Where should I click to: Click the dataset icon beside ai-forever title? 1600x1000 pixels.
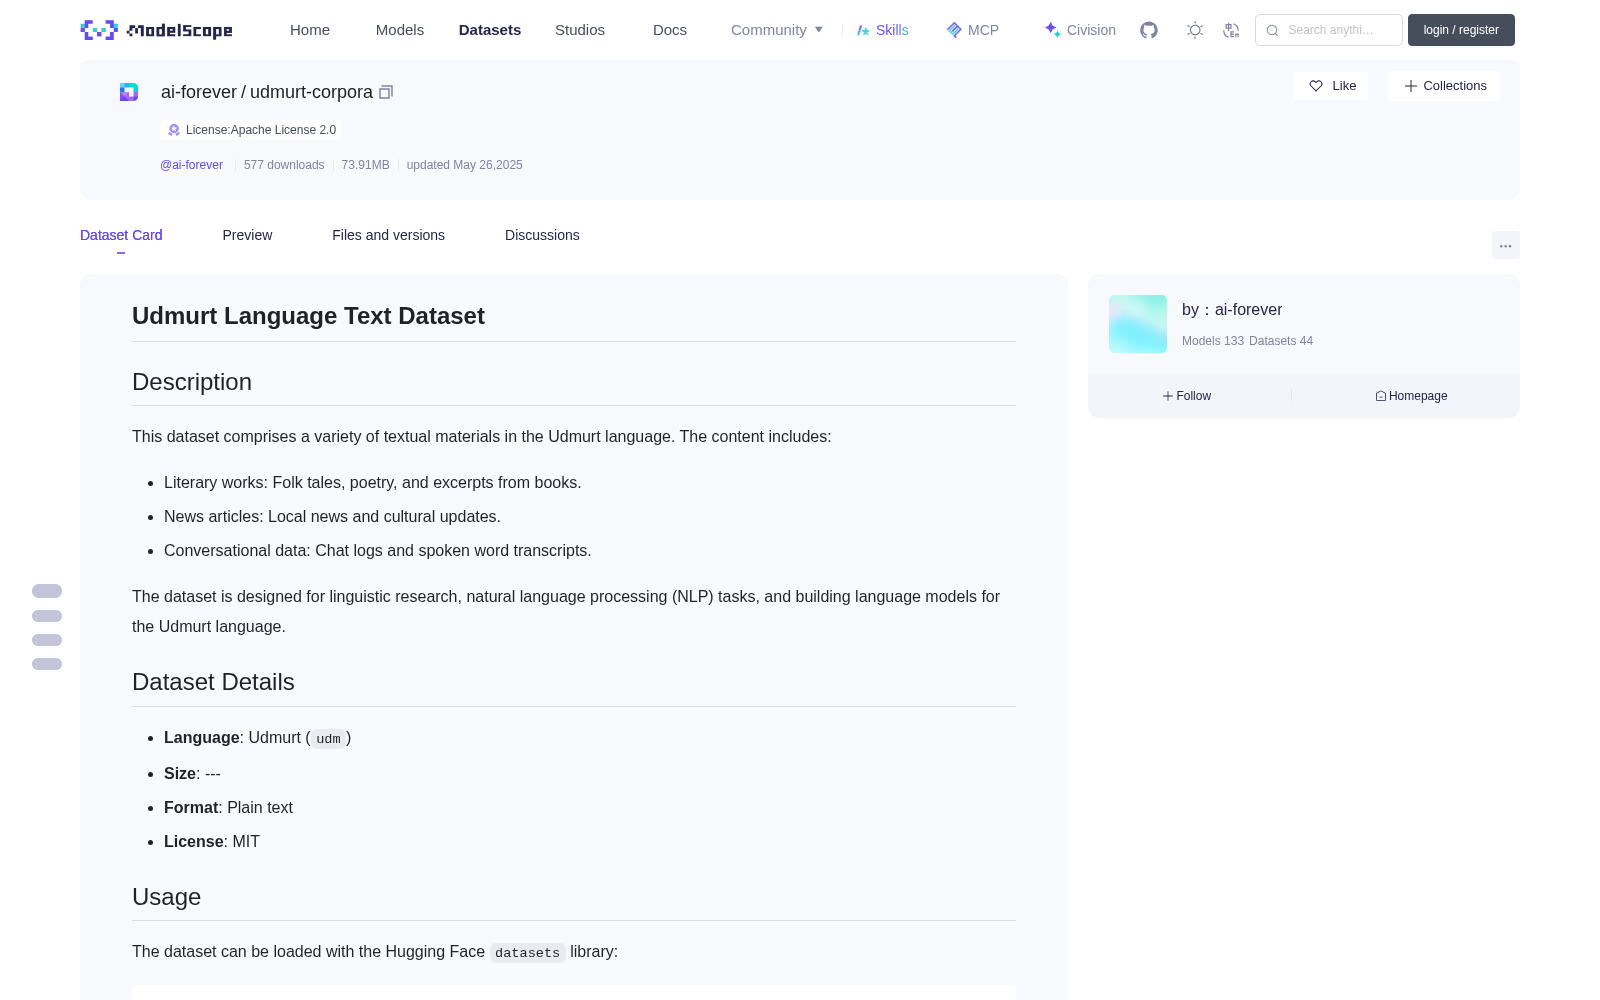(129, 92)
